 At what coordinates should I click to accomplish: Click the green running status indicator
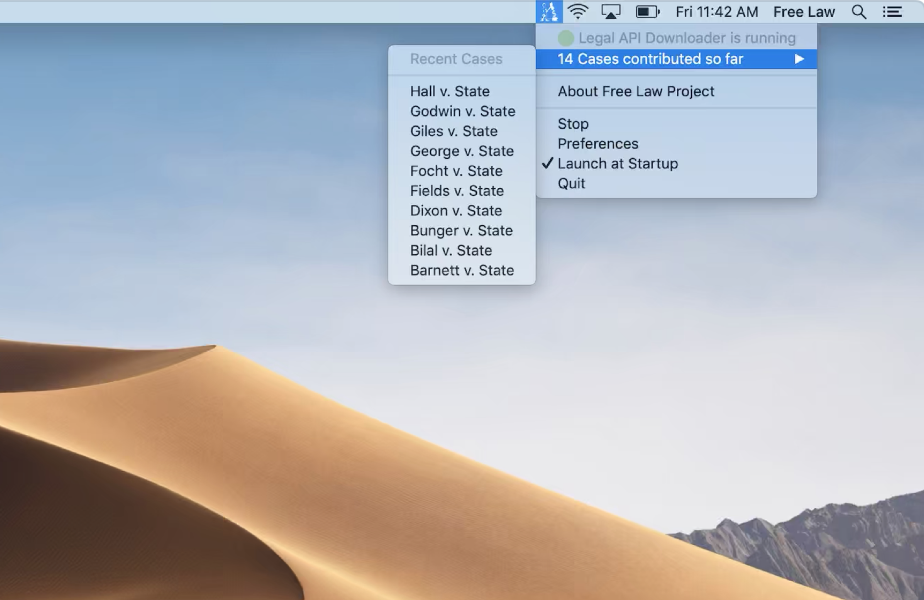(x=566, y=38)
